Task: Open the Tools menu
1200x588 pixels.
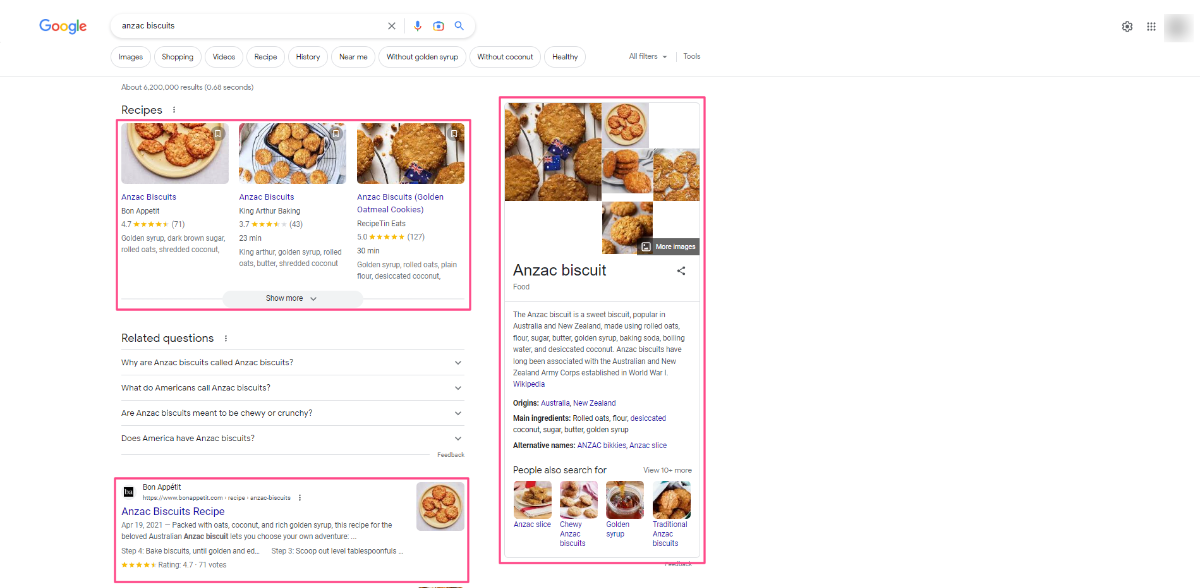Action: point(692,57)
